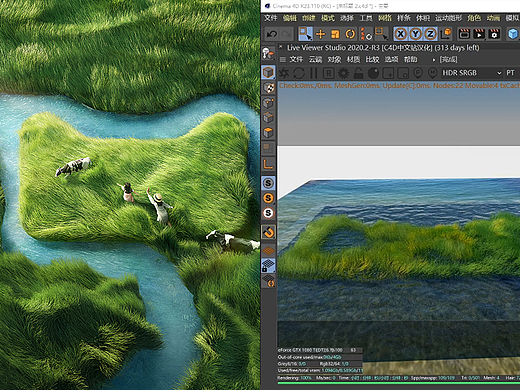Toggle lock resolution padlock in Live Viewer
Image resolution: width=520 pixels, height=390 pixels.
tap(358, 73)
